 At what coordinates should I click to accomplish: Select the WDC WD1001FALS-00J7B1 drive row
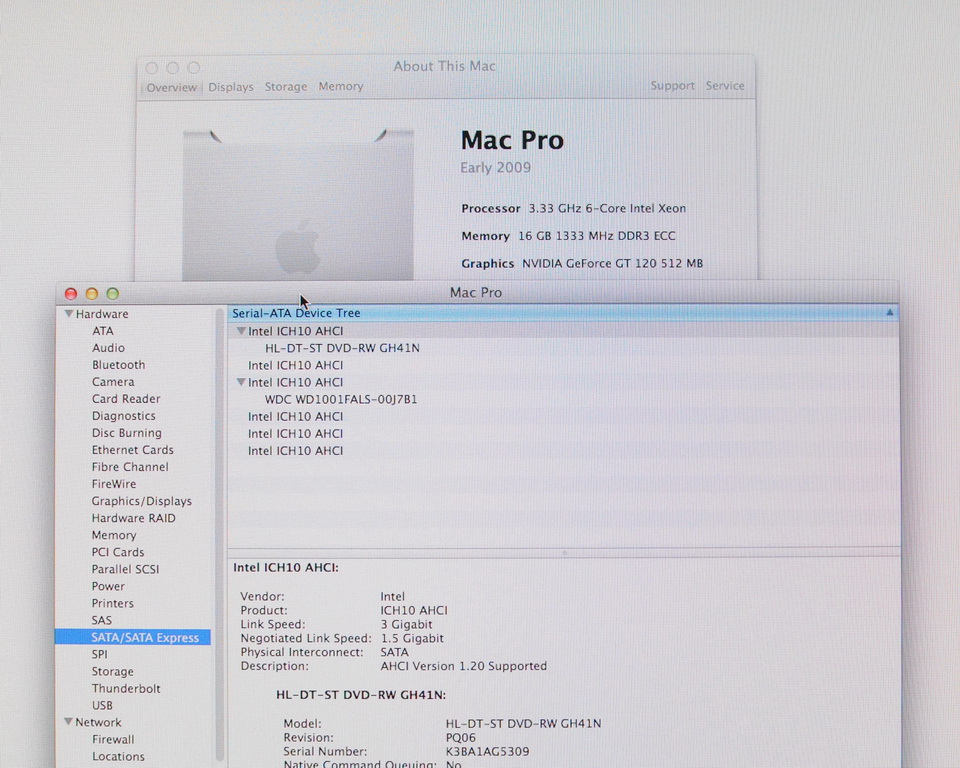pyautogui.click(x=563, y=399)
